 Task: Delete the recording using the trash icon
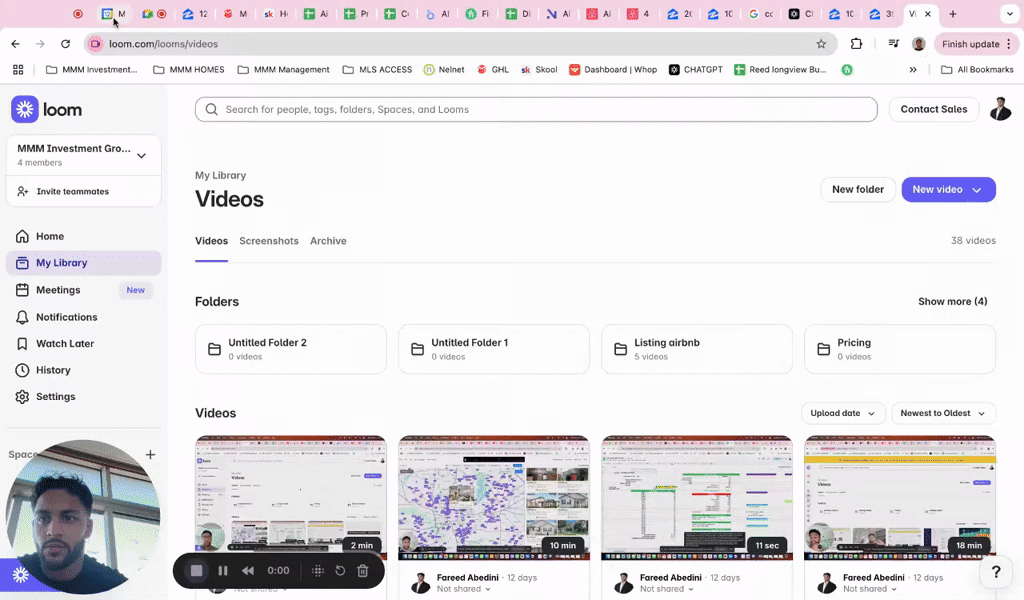pyautogui.click(x=362, y=570)
